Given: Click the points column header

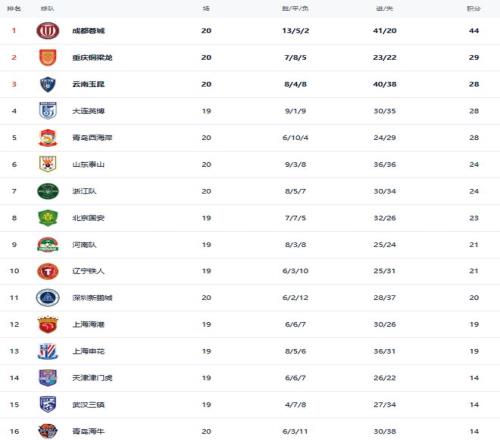Looking at the screenshot, I should tap(473, 8).
